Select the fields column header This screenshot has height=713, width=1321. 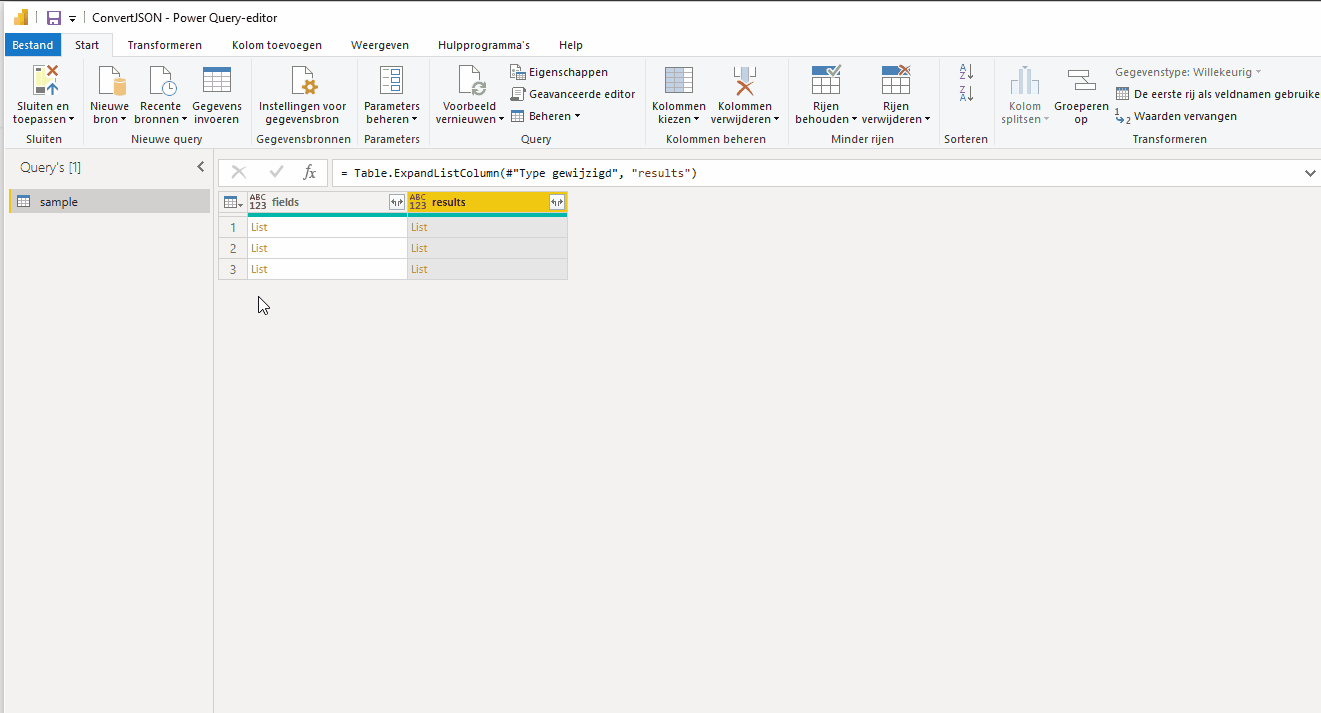[x=327, y=202]
